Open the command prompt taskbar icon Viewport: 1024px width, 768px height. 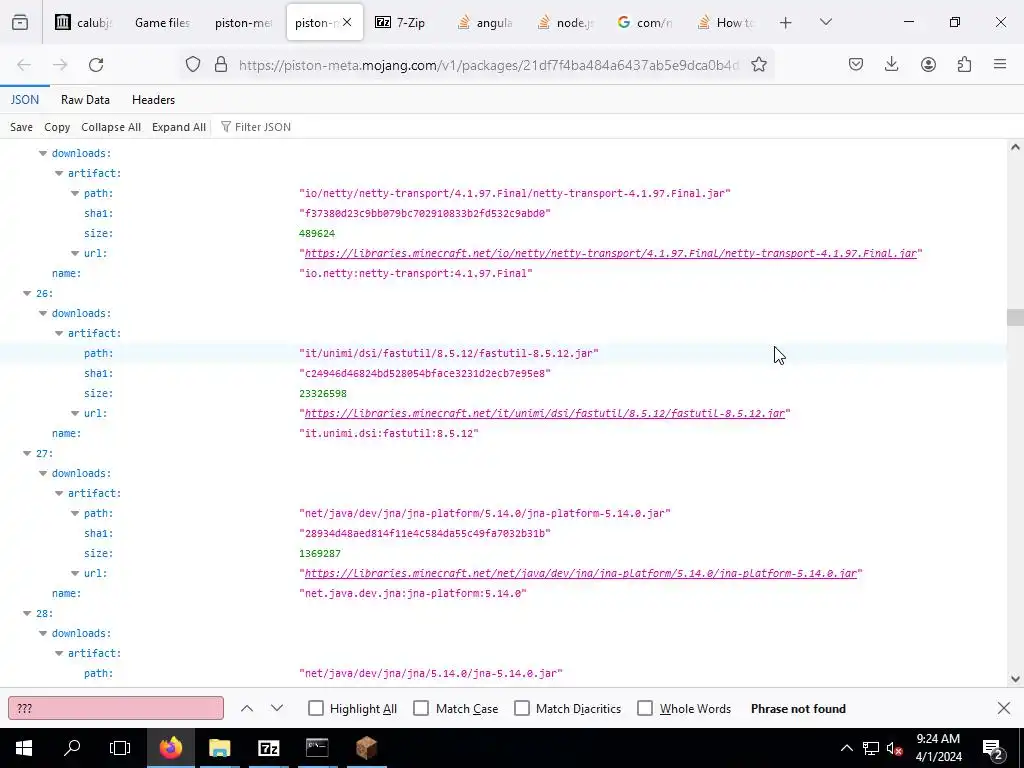click(x=317, y=748)
